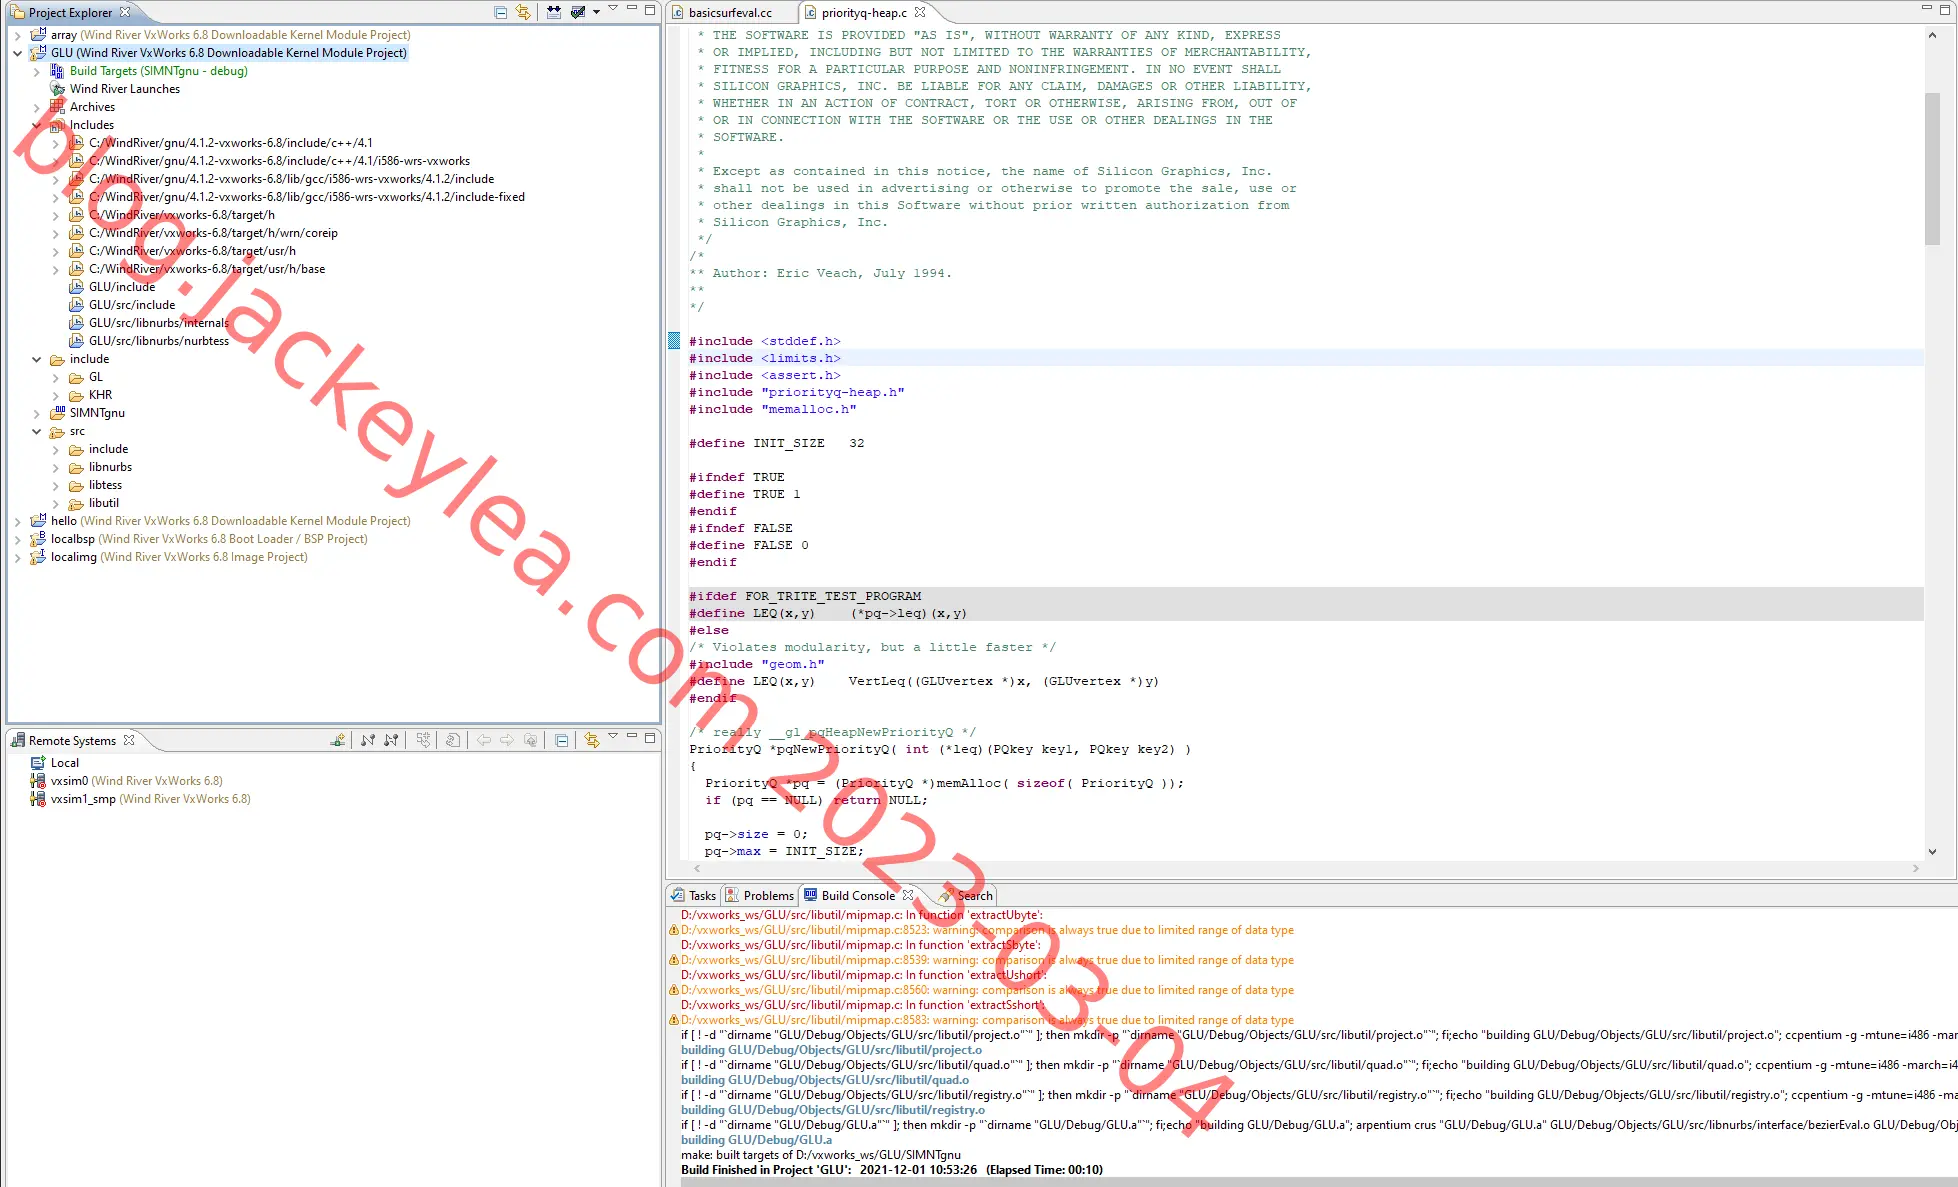Viewport: 1958px width, 1187px height.
Task: Open the Search tab in bottom panel
Action: click(966, 896)
